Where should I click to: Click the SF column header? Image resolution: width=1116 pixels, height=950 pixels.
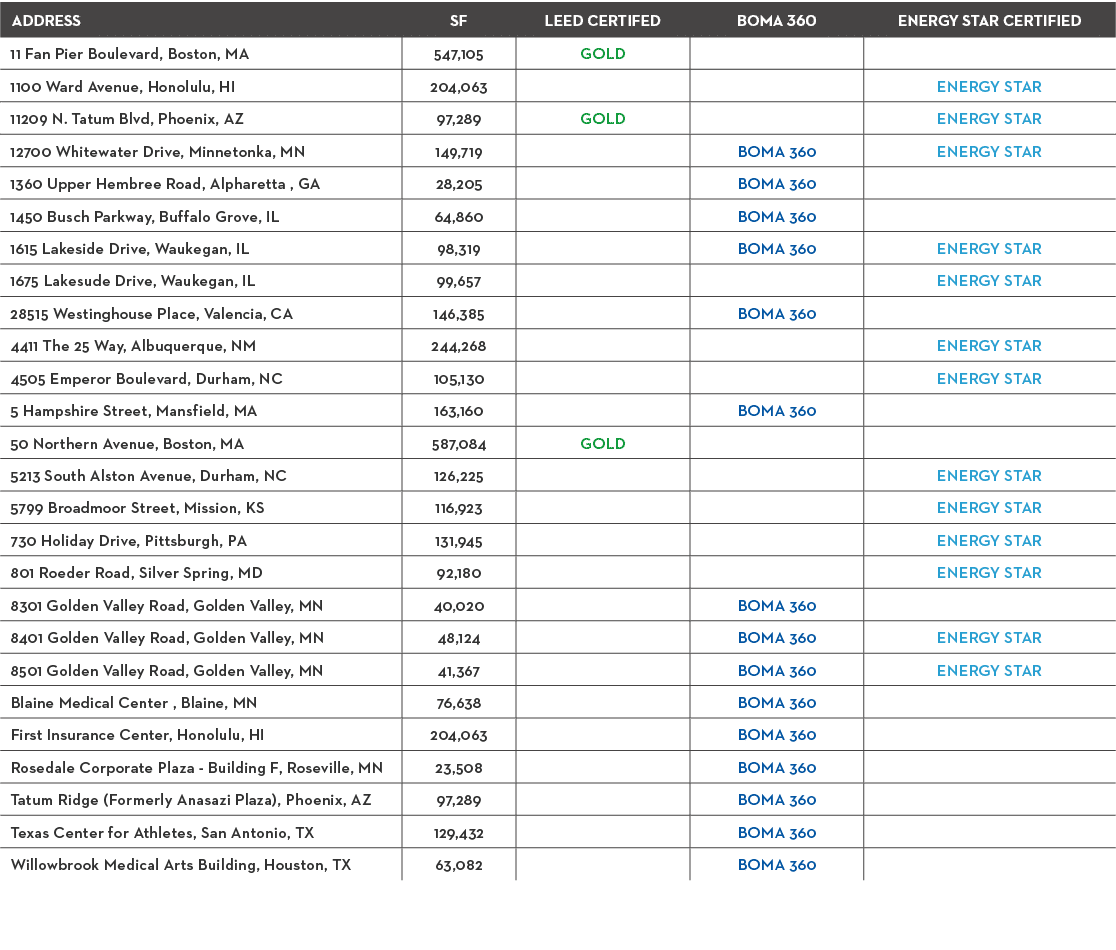point(459,20)
